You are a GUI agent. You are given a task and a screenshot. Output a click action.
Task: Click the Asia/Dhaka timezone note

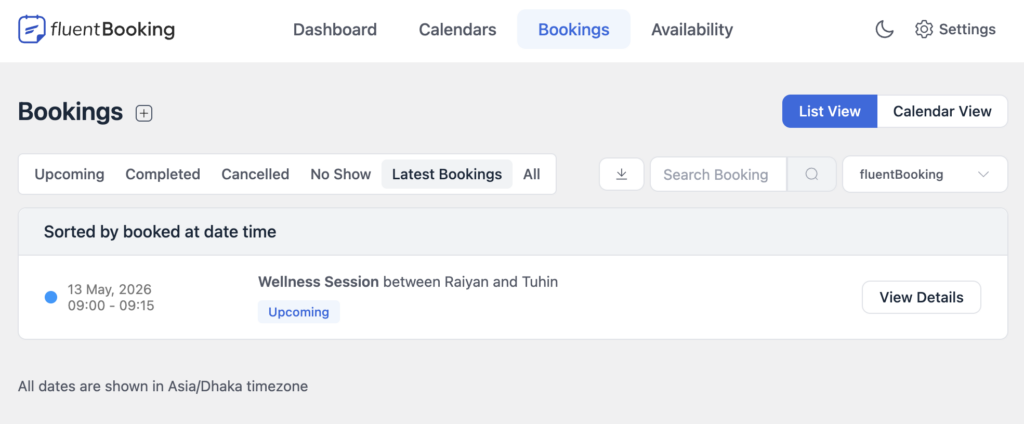163,386
